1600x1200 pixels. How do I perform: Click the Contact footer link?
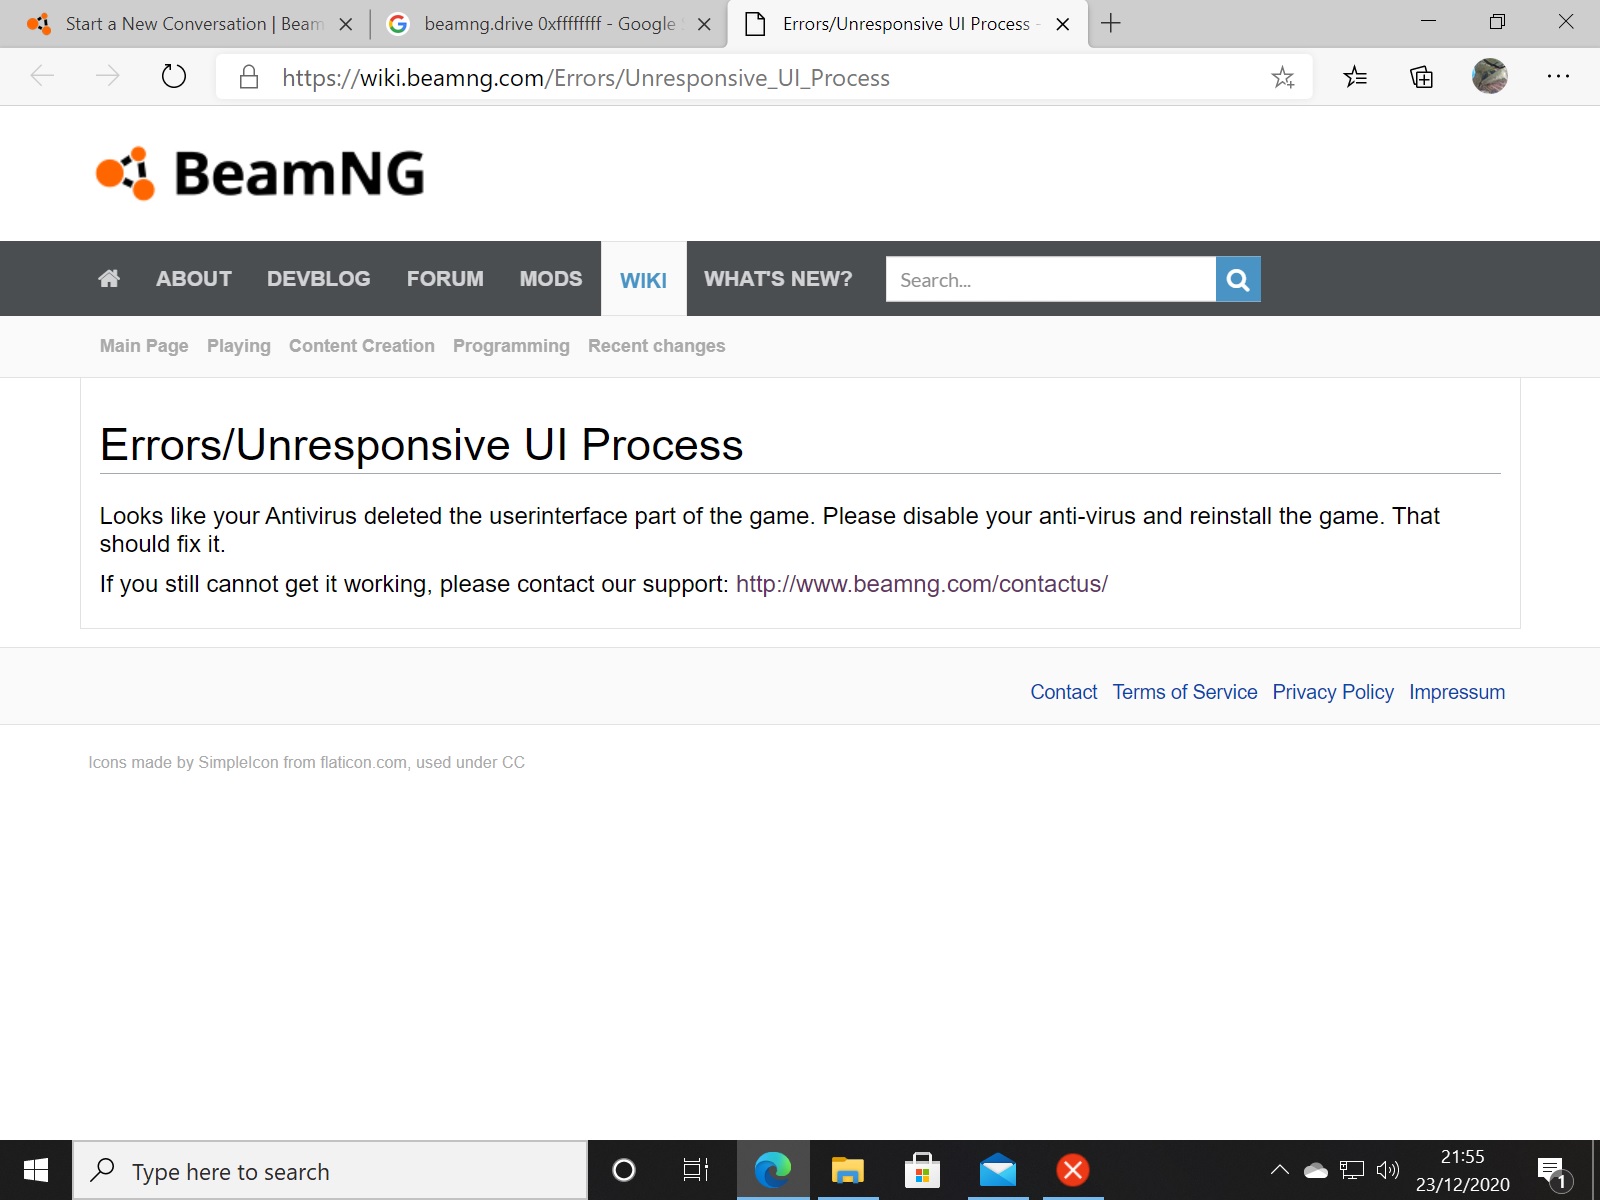(x=1064, y=692)
